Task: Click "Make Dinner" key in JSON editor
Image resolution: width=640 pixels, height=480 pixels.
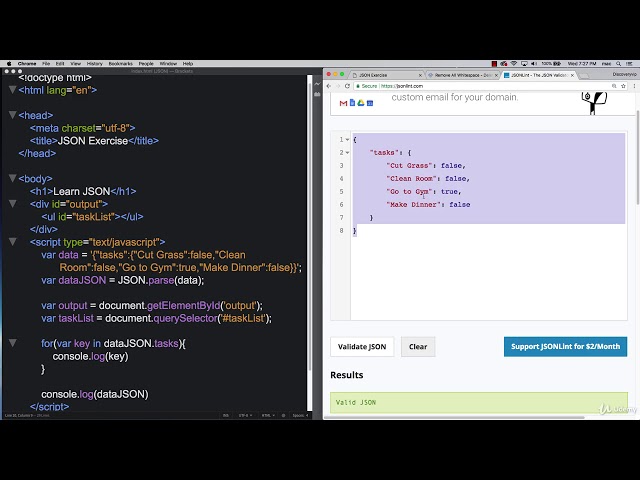Action: (413, 204)
